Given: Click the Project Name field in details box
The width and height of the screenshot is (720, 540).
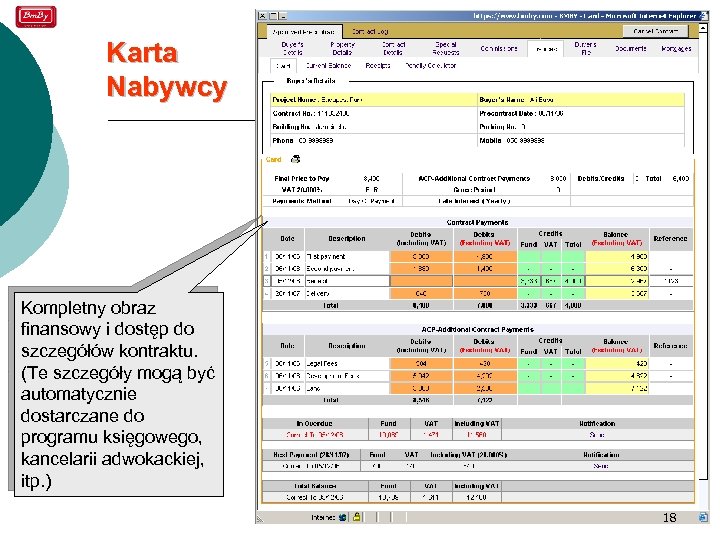Looking at the screenshot, I should click(x=374, y=100).
